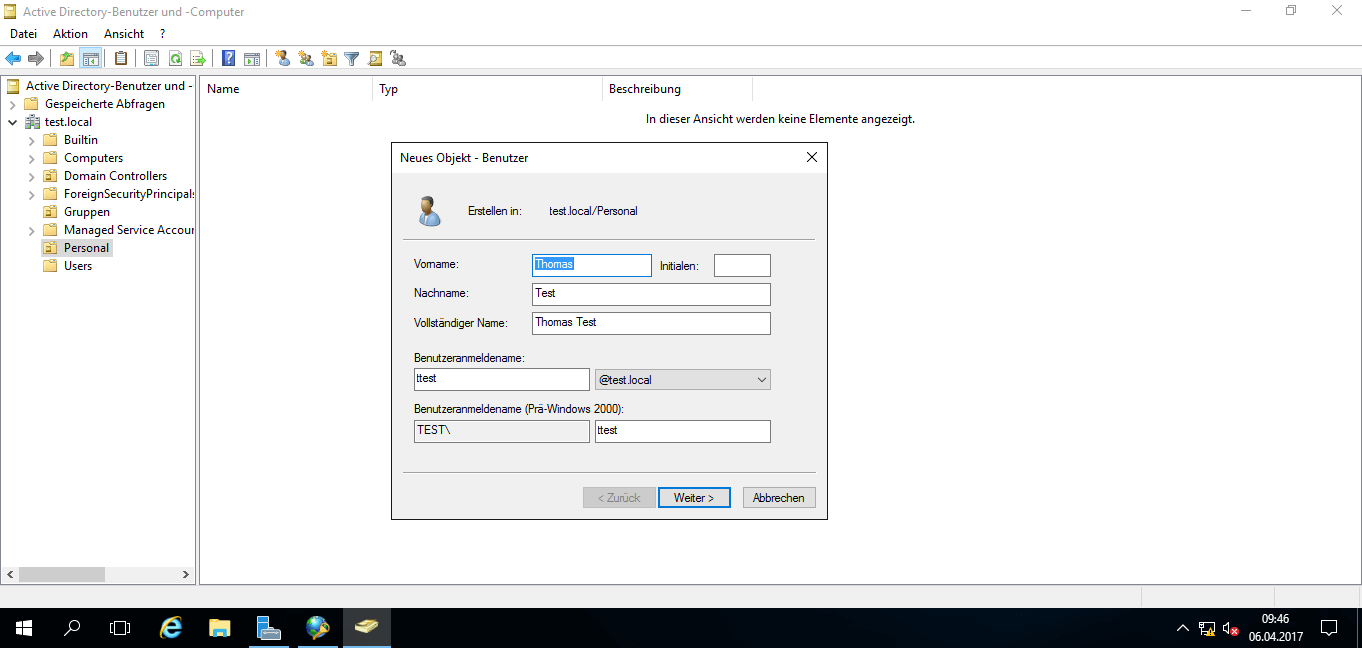Toggle the action pane toolbar icon
The image size is (1362, 648).
click(252, 59)
